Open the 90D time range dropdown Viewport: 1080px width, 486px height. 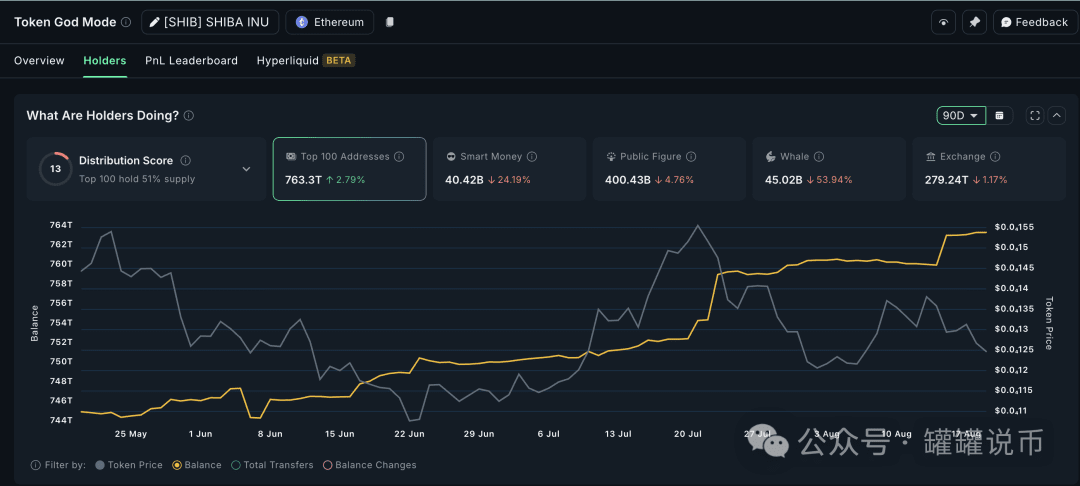(961, 116)
